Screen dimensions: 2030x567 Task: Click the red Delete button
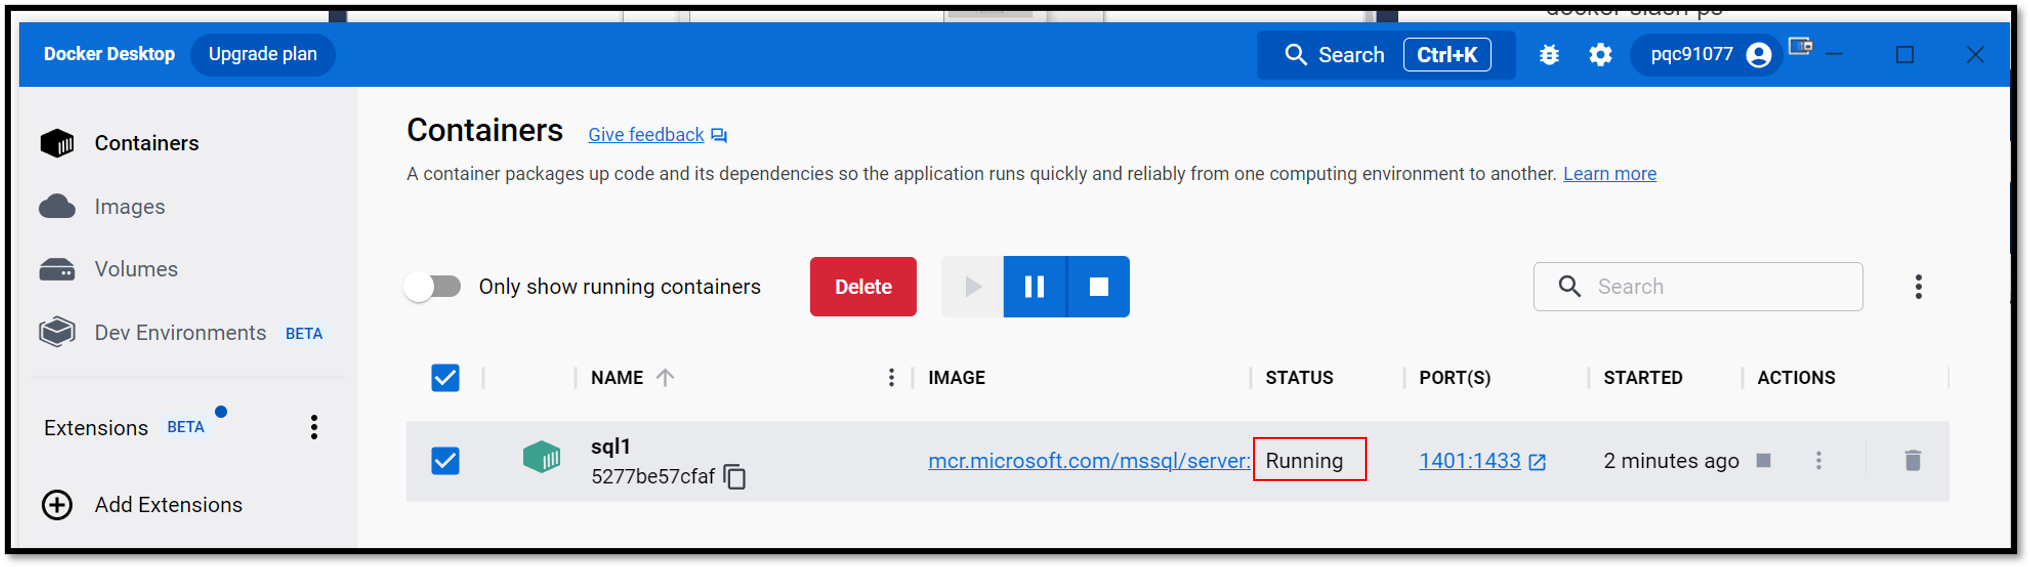(862, 287)
